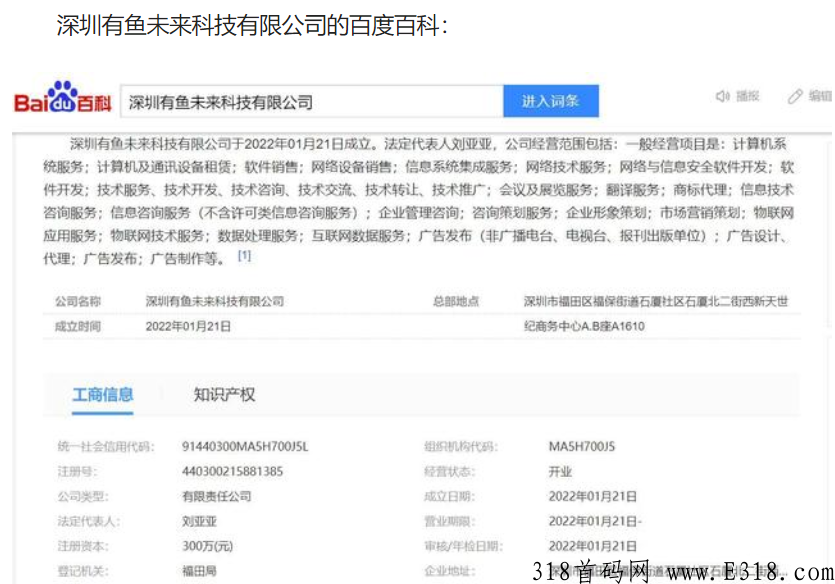This screenshot has width=835, height=584.
Task: Select credit code 91440300MA5H700J5L
Action: pos(245,446)
